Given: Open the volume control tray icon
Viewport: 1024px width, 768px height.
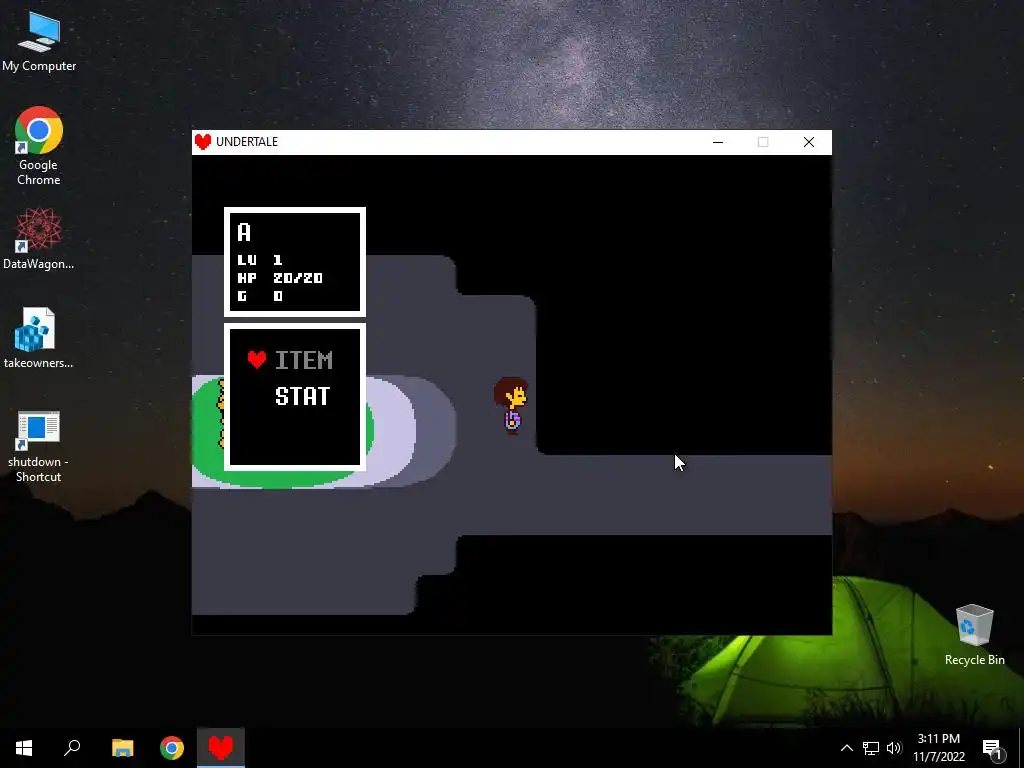Looking at the screenshot, I should (x=894, y=748).
